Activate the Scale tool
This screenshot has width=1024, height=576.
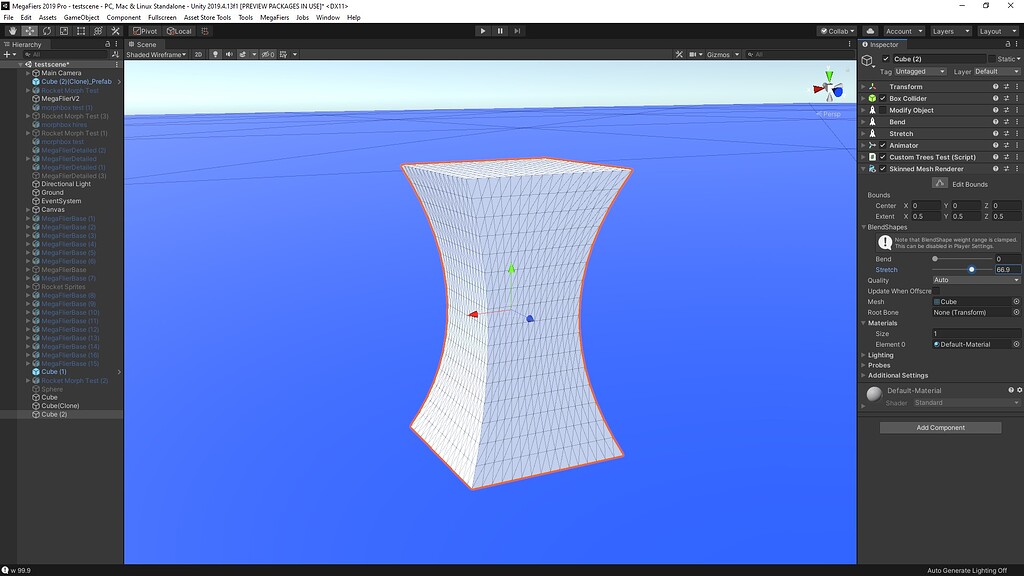point(63,31)
